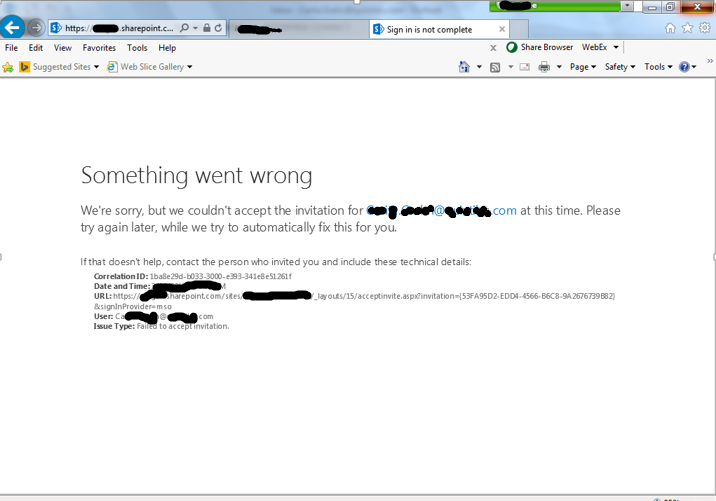Screen dimensions: 716x501
Task: Click the Correlation ID value
Action: click(221, 276)
